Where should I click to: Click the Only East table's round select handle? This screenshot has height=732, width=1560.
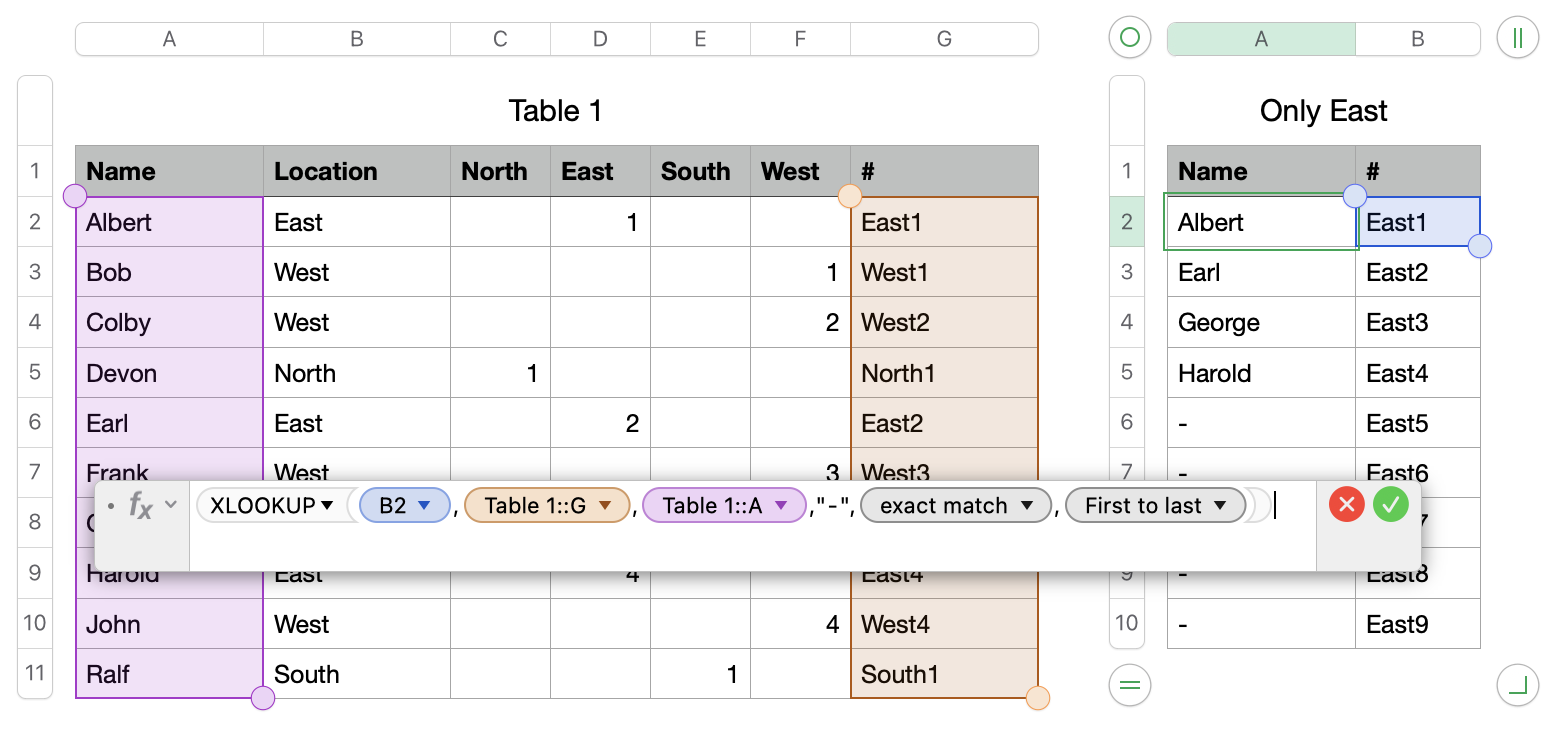tap(1130, 38)
